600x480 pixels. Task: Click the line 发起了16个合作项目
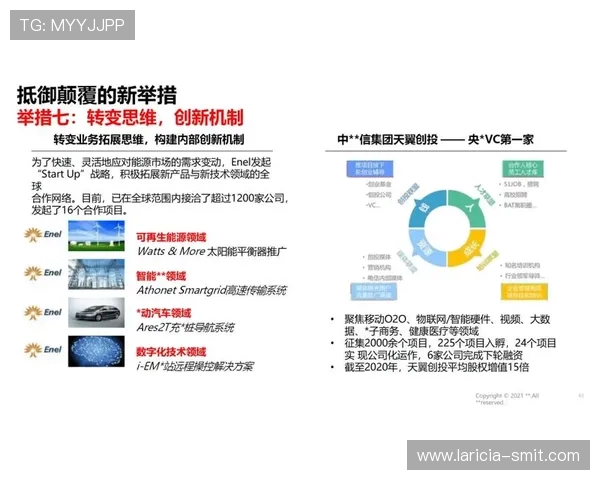(x=80, y=210)
